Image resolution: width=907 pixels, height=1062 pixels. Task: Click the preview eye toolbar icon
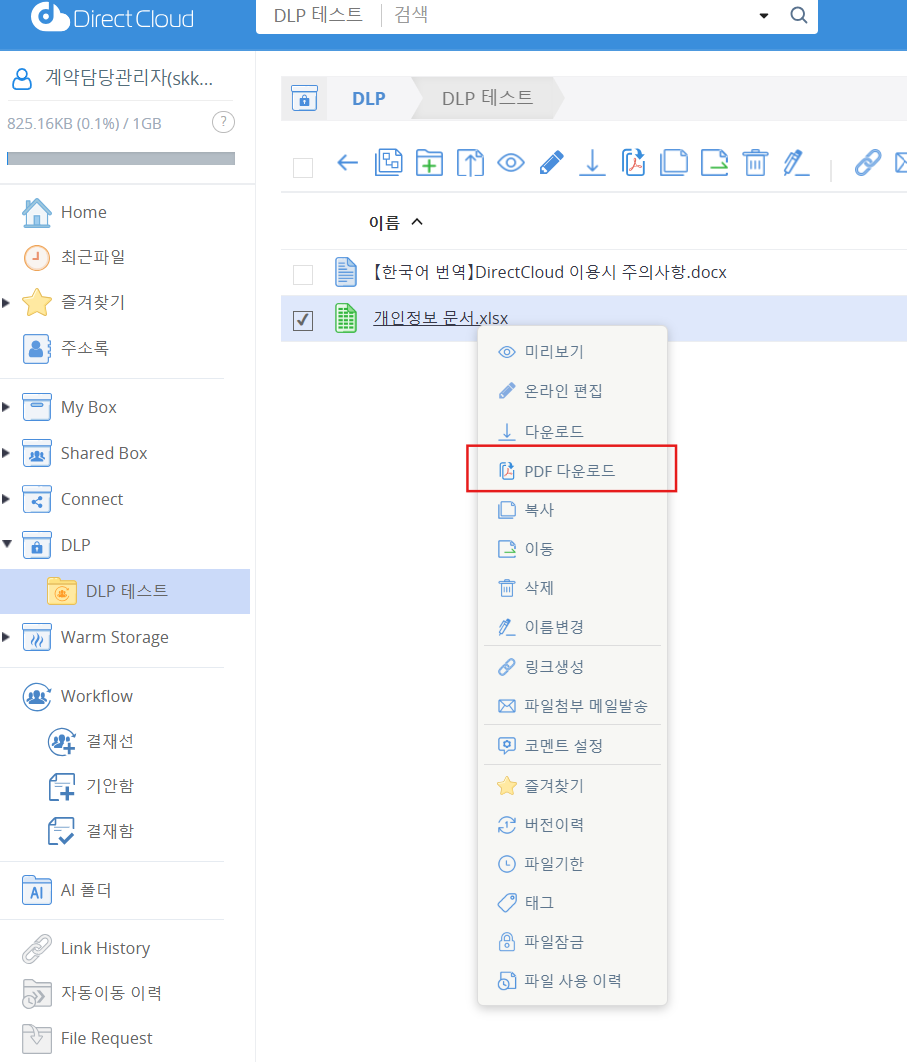[x=511, y=163]
